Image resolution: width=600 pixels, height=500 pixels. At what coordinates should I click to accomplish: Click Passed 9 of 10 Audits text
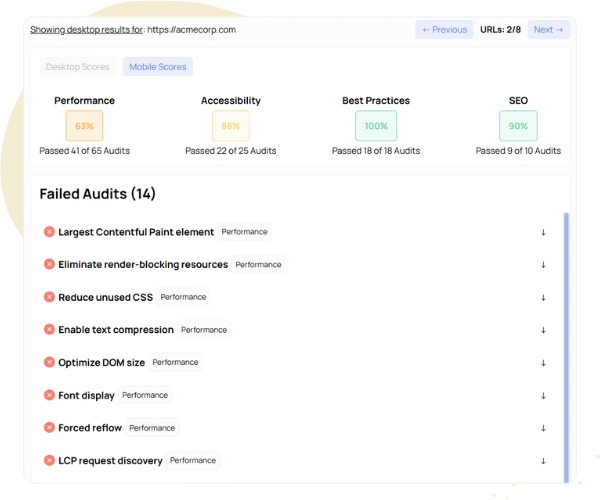click(518, 151)
